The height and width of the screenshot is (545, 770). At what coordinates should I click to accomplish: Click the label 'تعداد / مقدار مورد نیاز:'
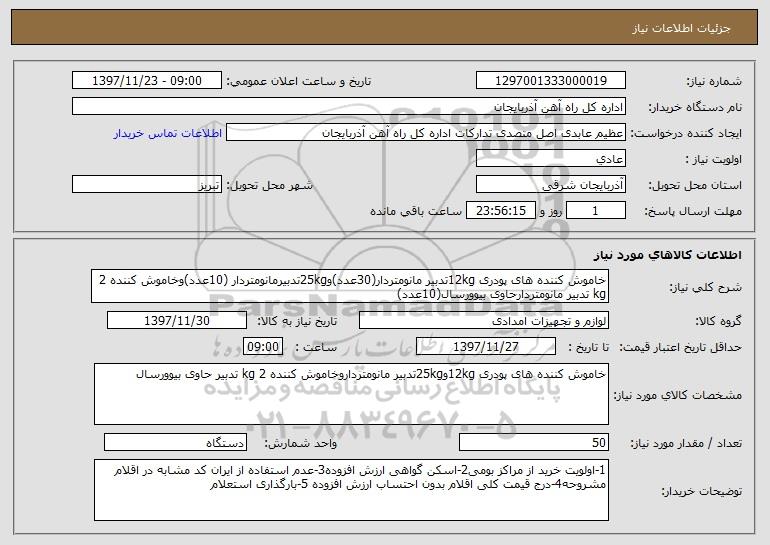[686, 443]
